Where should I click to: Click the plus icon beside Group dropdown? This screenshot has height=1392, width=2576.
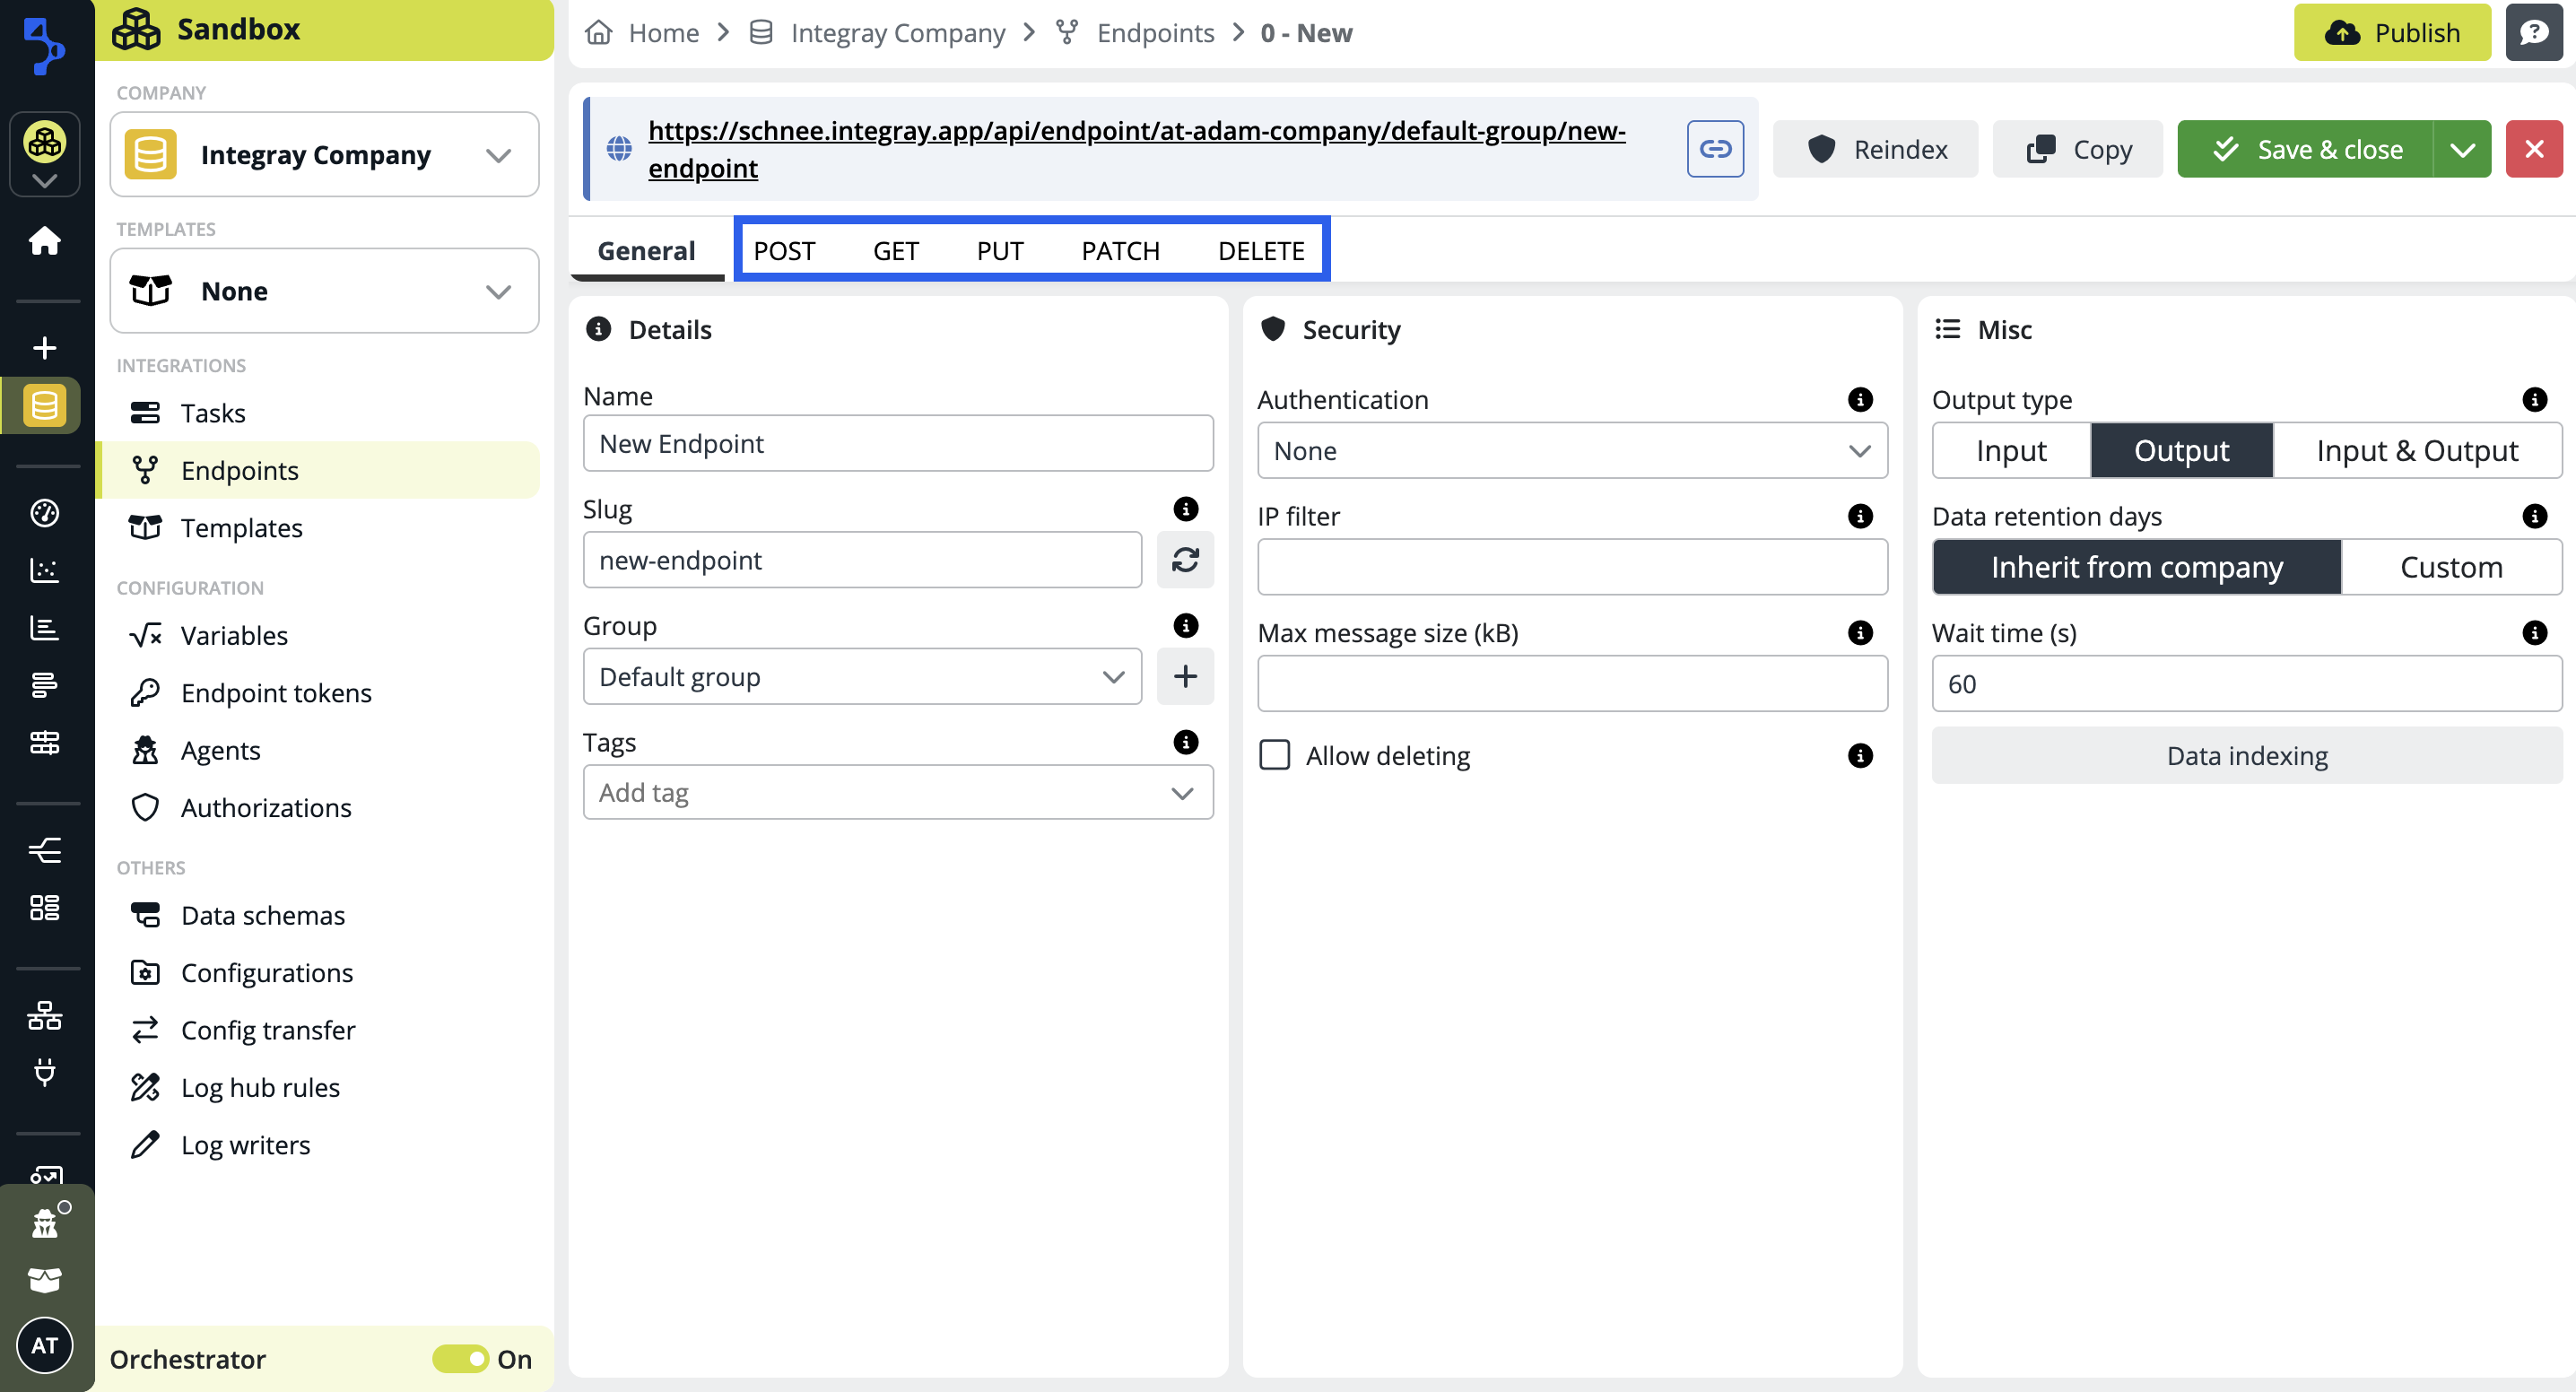[x=1185, y=677]
